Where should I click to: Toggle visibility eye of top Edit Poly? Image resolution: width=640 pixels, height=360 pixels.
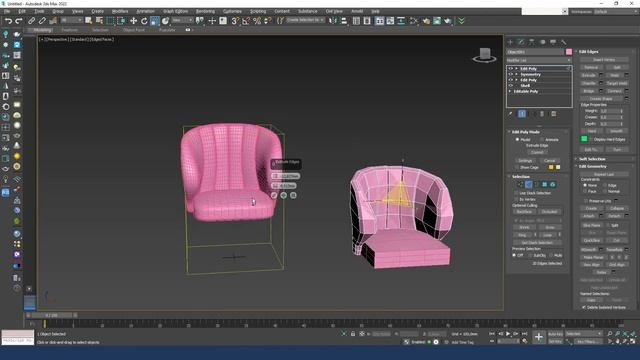click(x=511, y=69)
